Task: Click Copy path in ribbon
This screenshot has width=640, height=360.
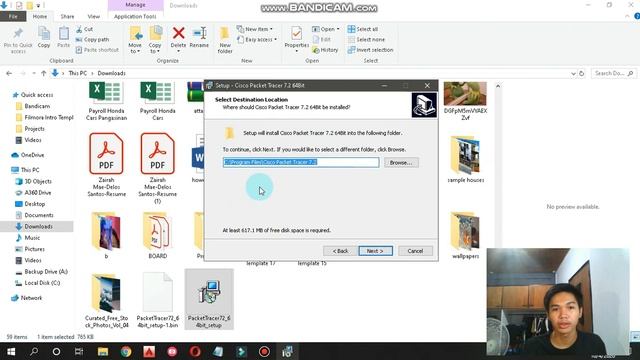Action: pos(93,40)
